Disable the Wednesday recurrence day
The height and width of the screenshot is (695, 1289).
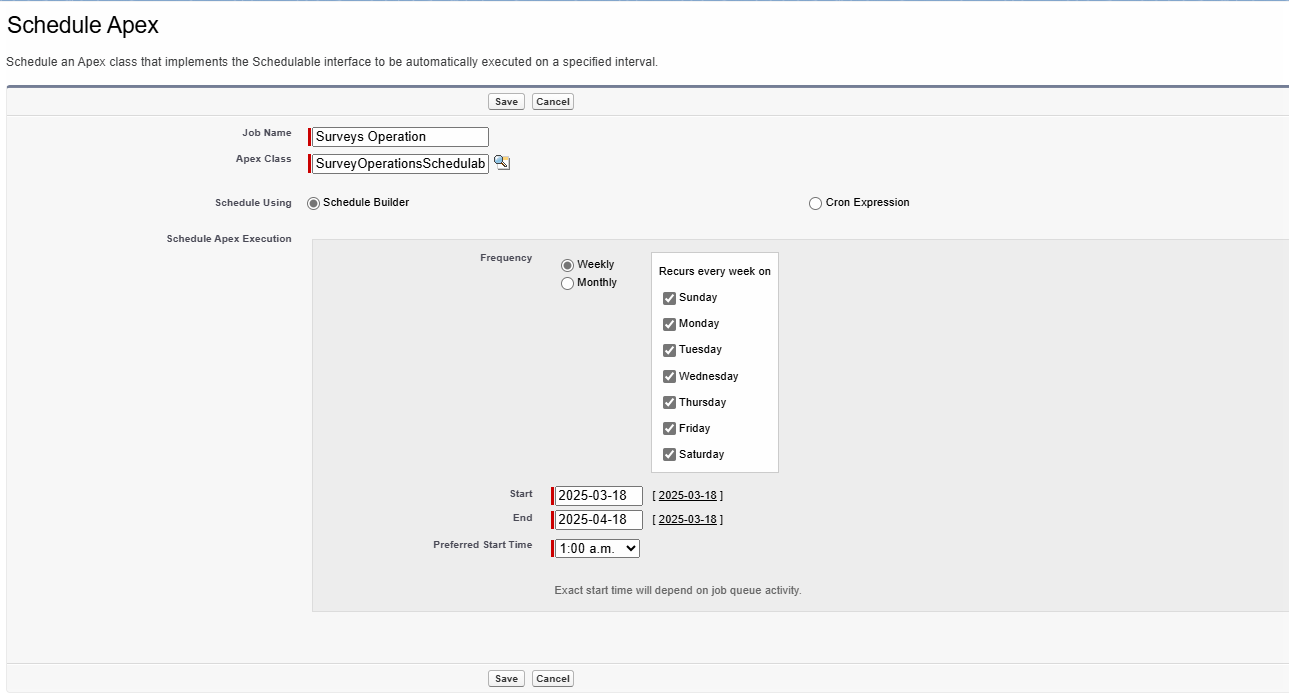[668, 376]
